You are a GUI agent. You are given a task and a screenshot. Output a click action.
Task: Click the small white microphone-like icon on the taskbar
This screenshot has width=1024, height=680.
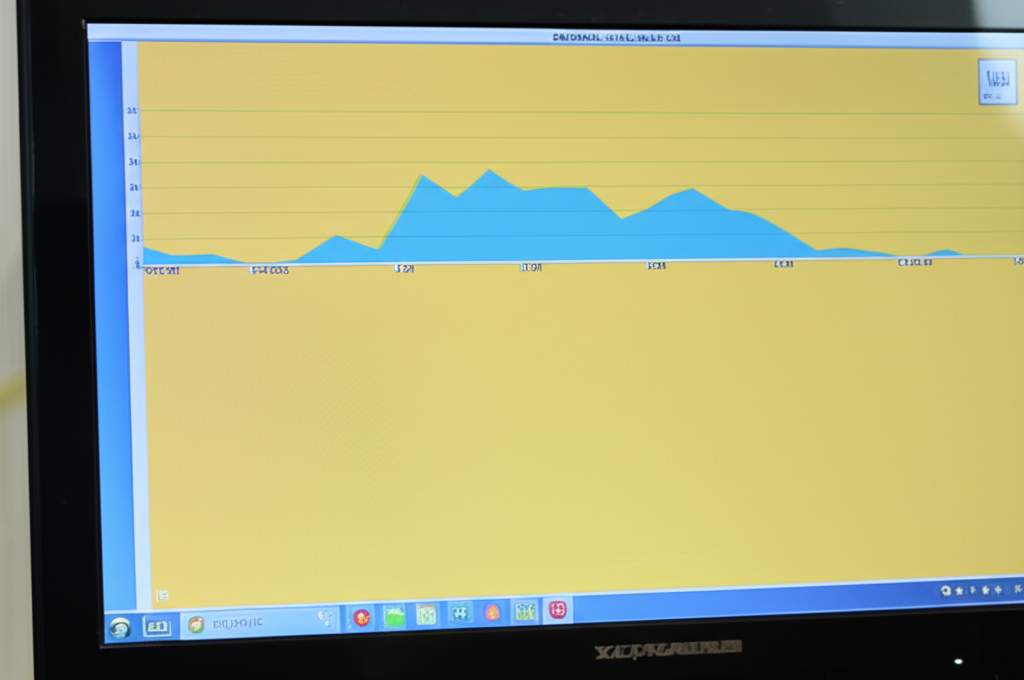(x=325, y=618)
